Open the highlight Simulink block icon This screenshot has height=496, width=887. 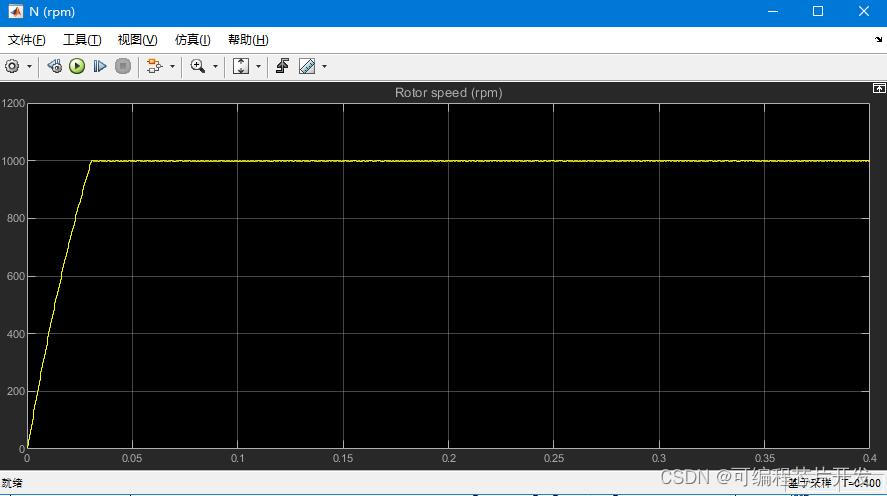pyautogui.click(x=154, y=67)
